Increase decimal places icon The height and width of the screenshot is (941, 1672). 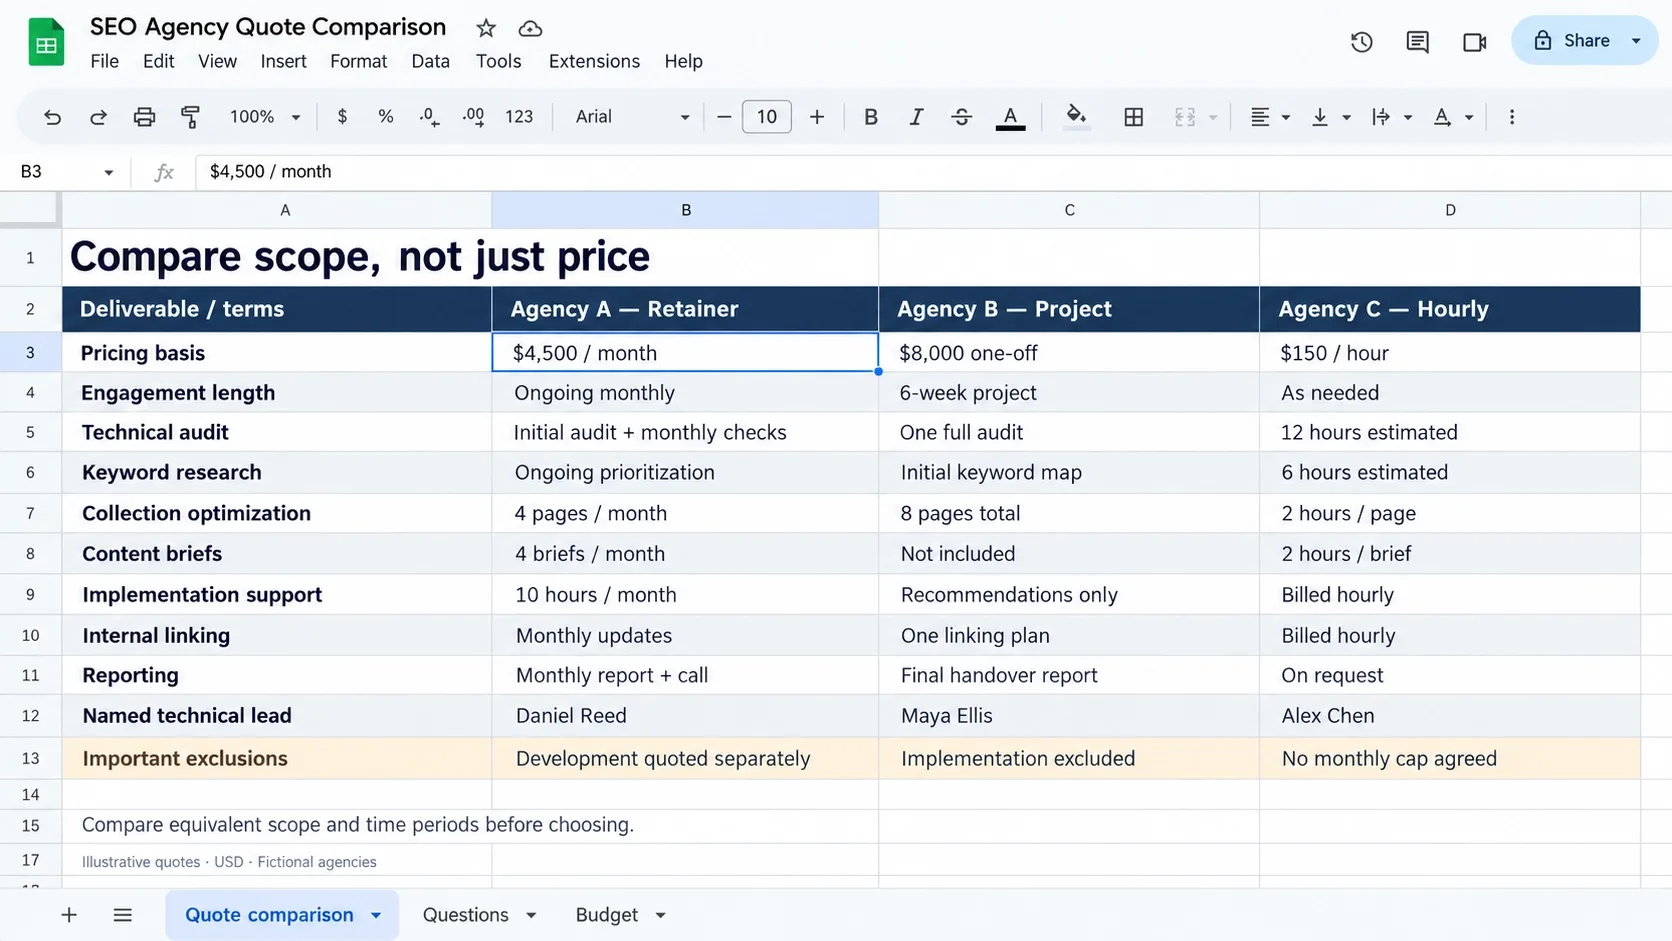click(x=474, y=117)
